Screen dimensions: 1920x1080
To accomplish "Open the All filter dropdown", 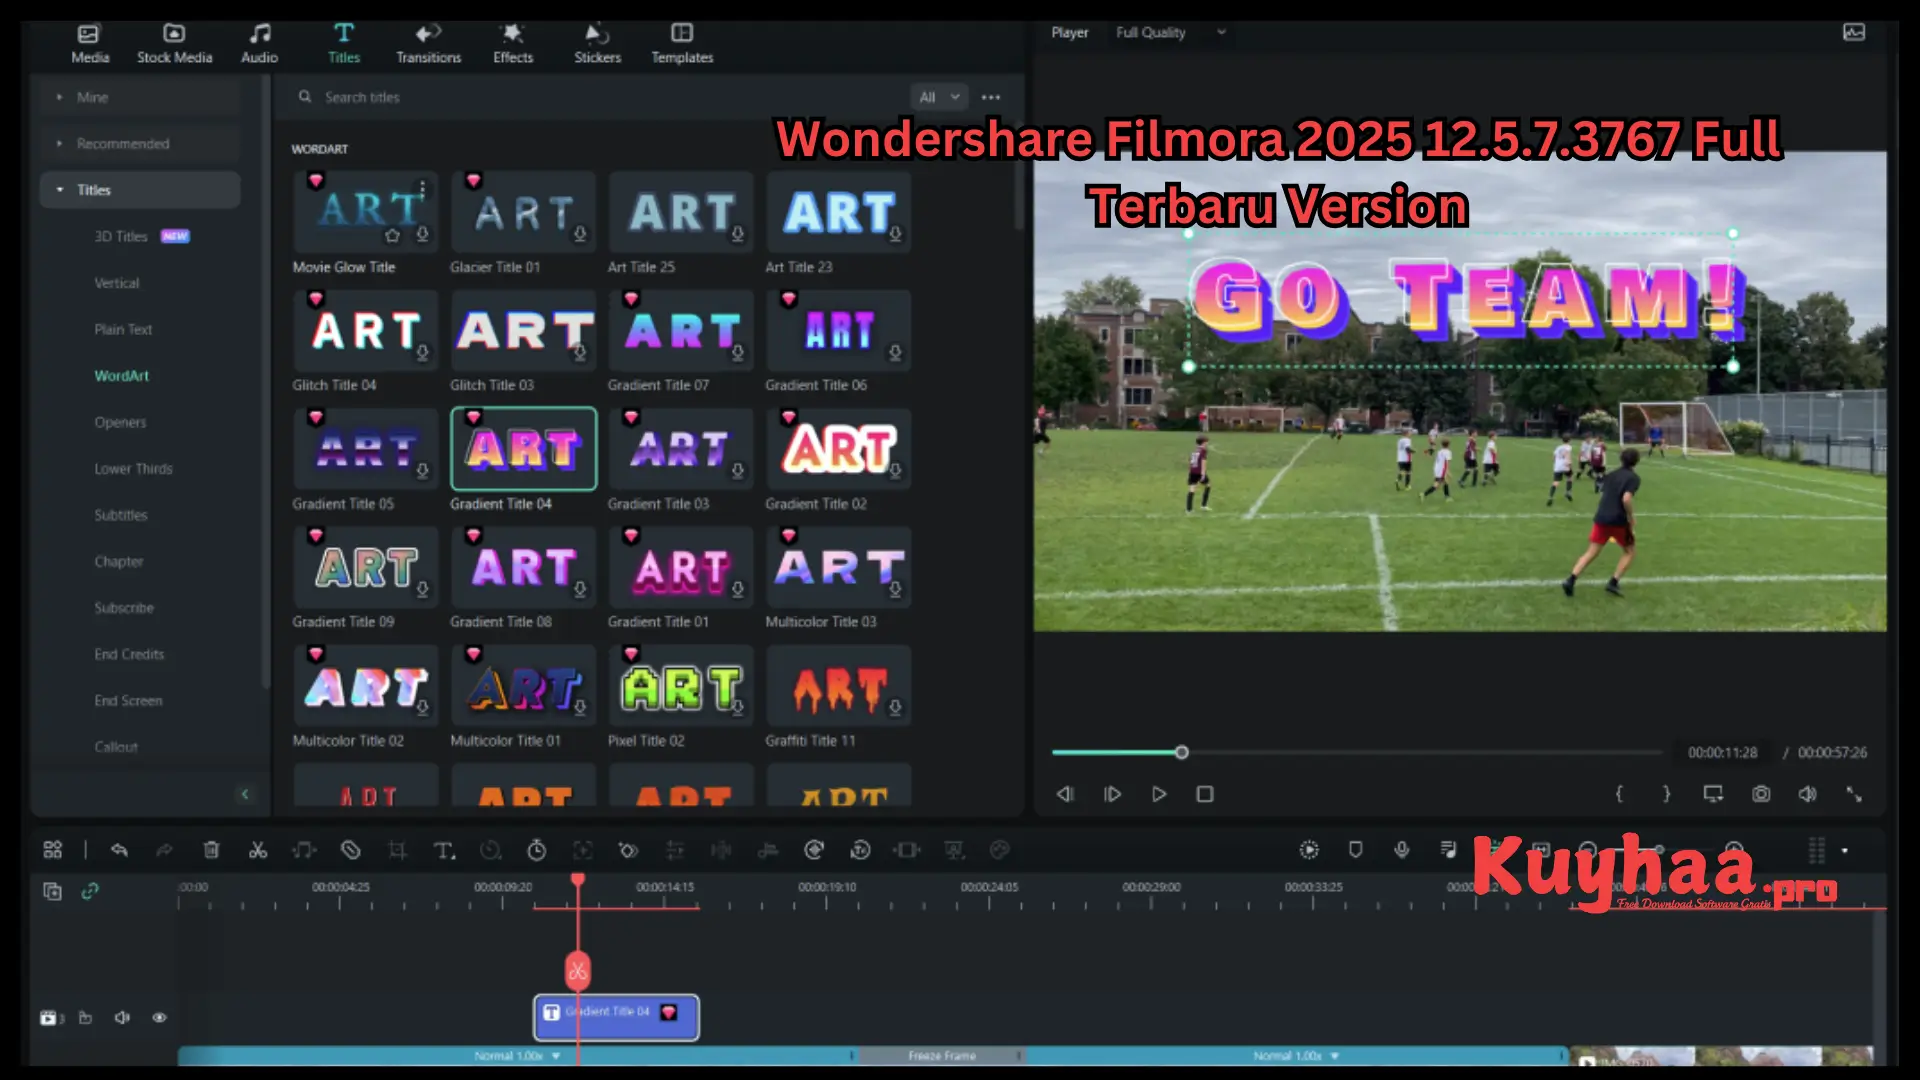I will tap(938, 97).
